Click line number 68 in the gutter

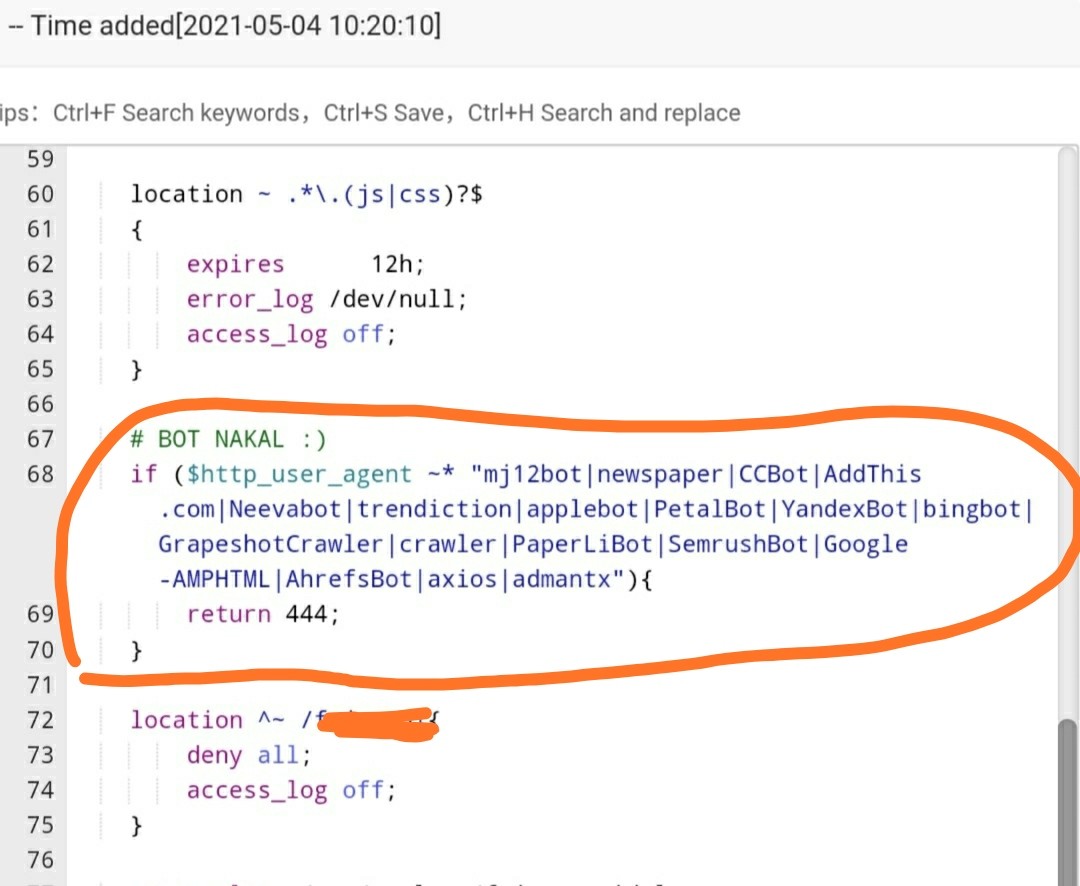[x=40, y=474]
